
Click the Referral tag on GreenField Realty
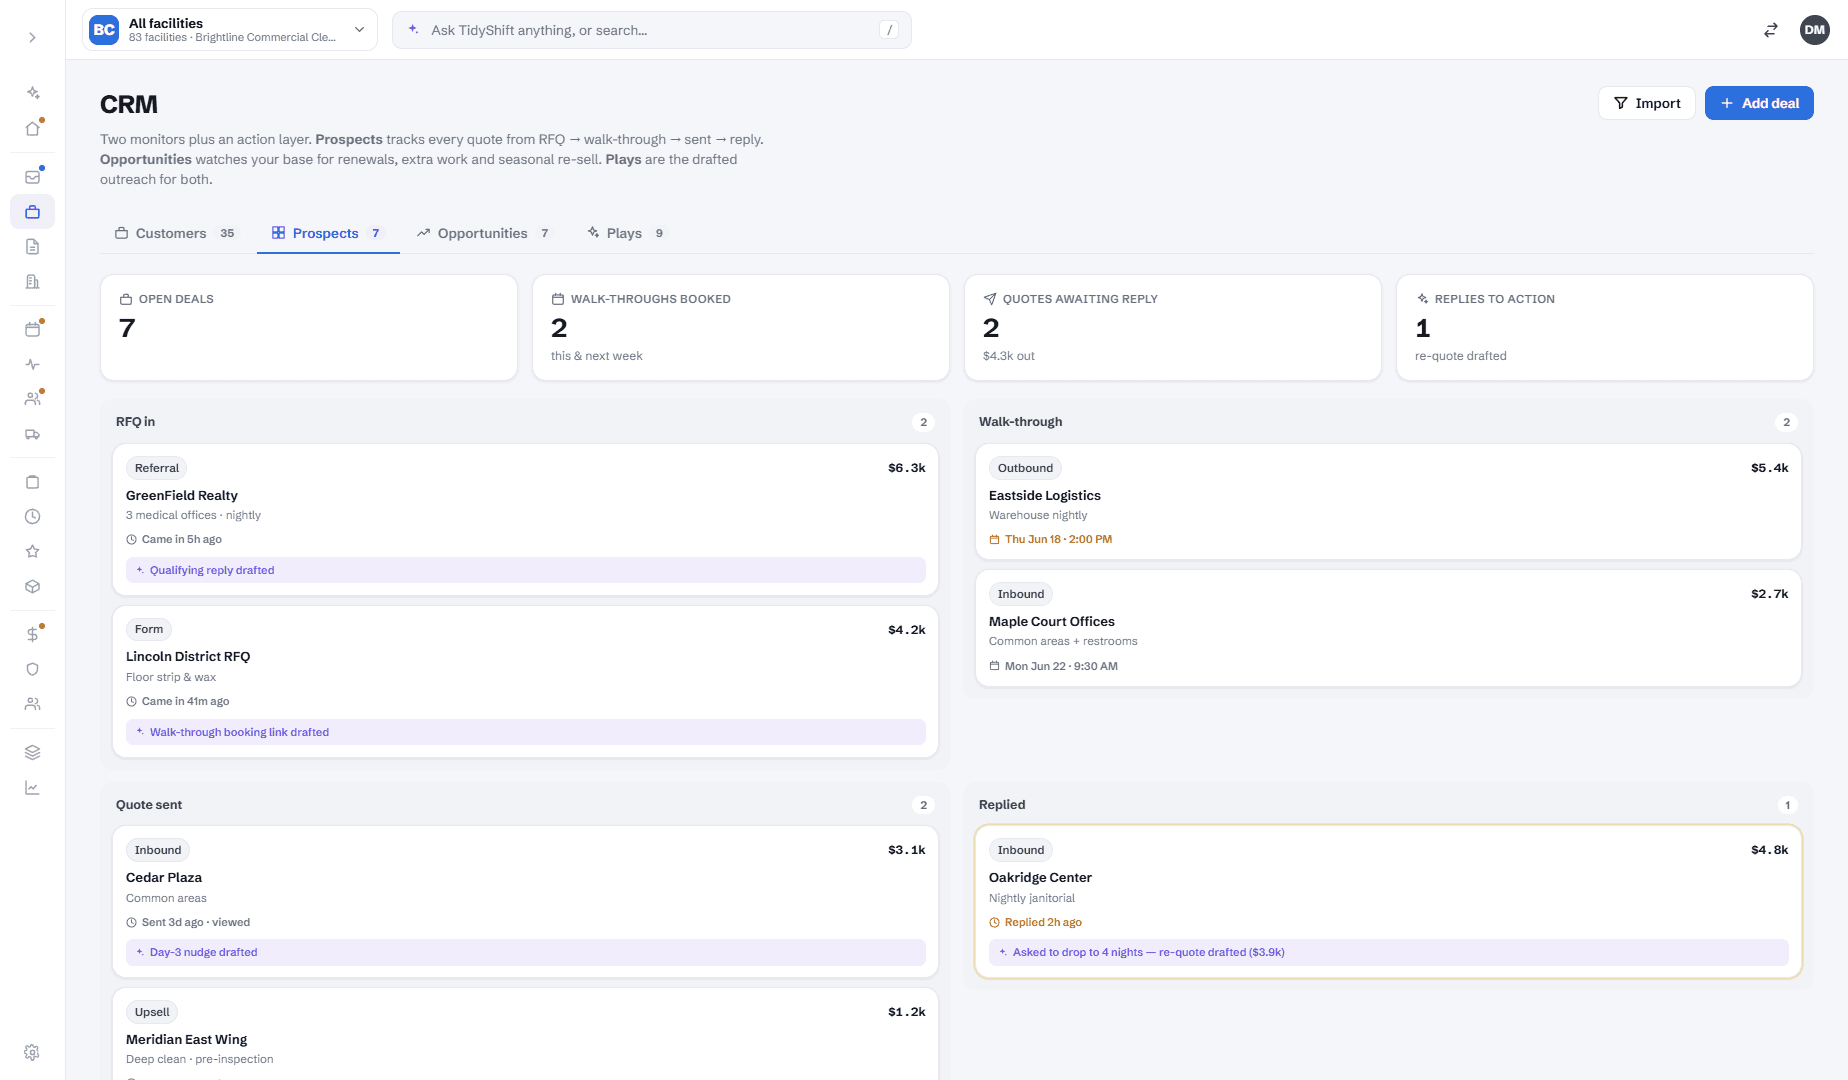(x=157, y=468)
